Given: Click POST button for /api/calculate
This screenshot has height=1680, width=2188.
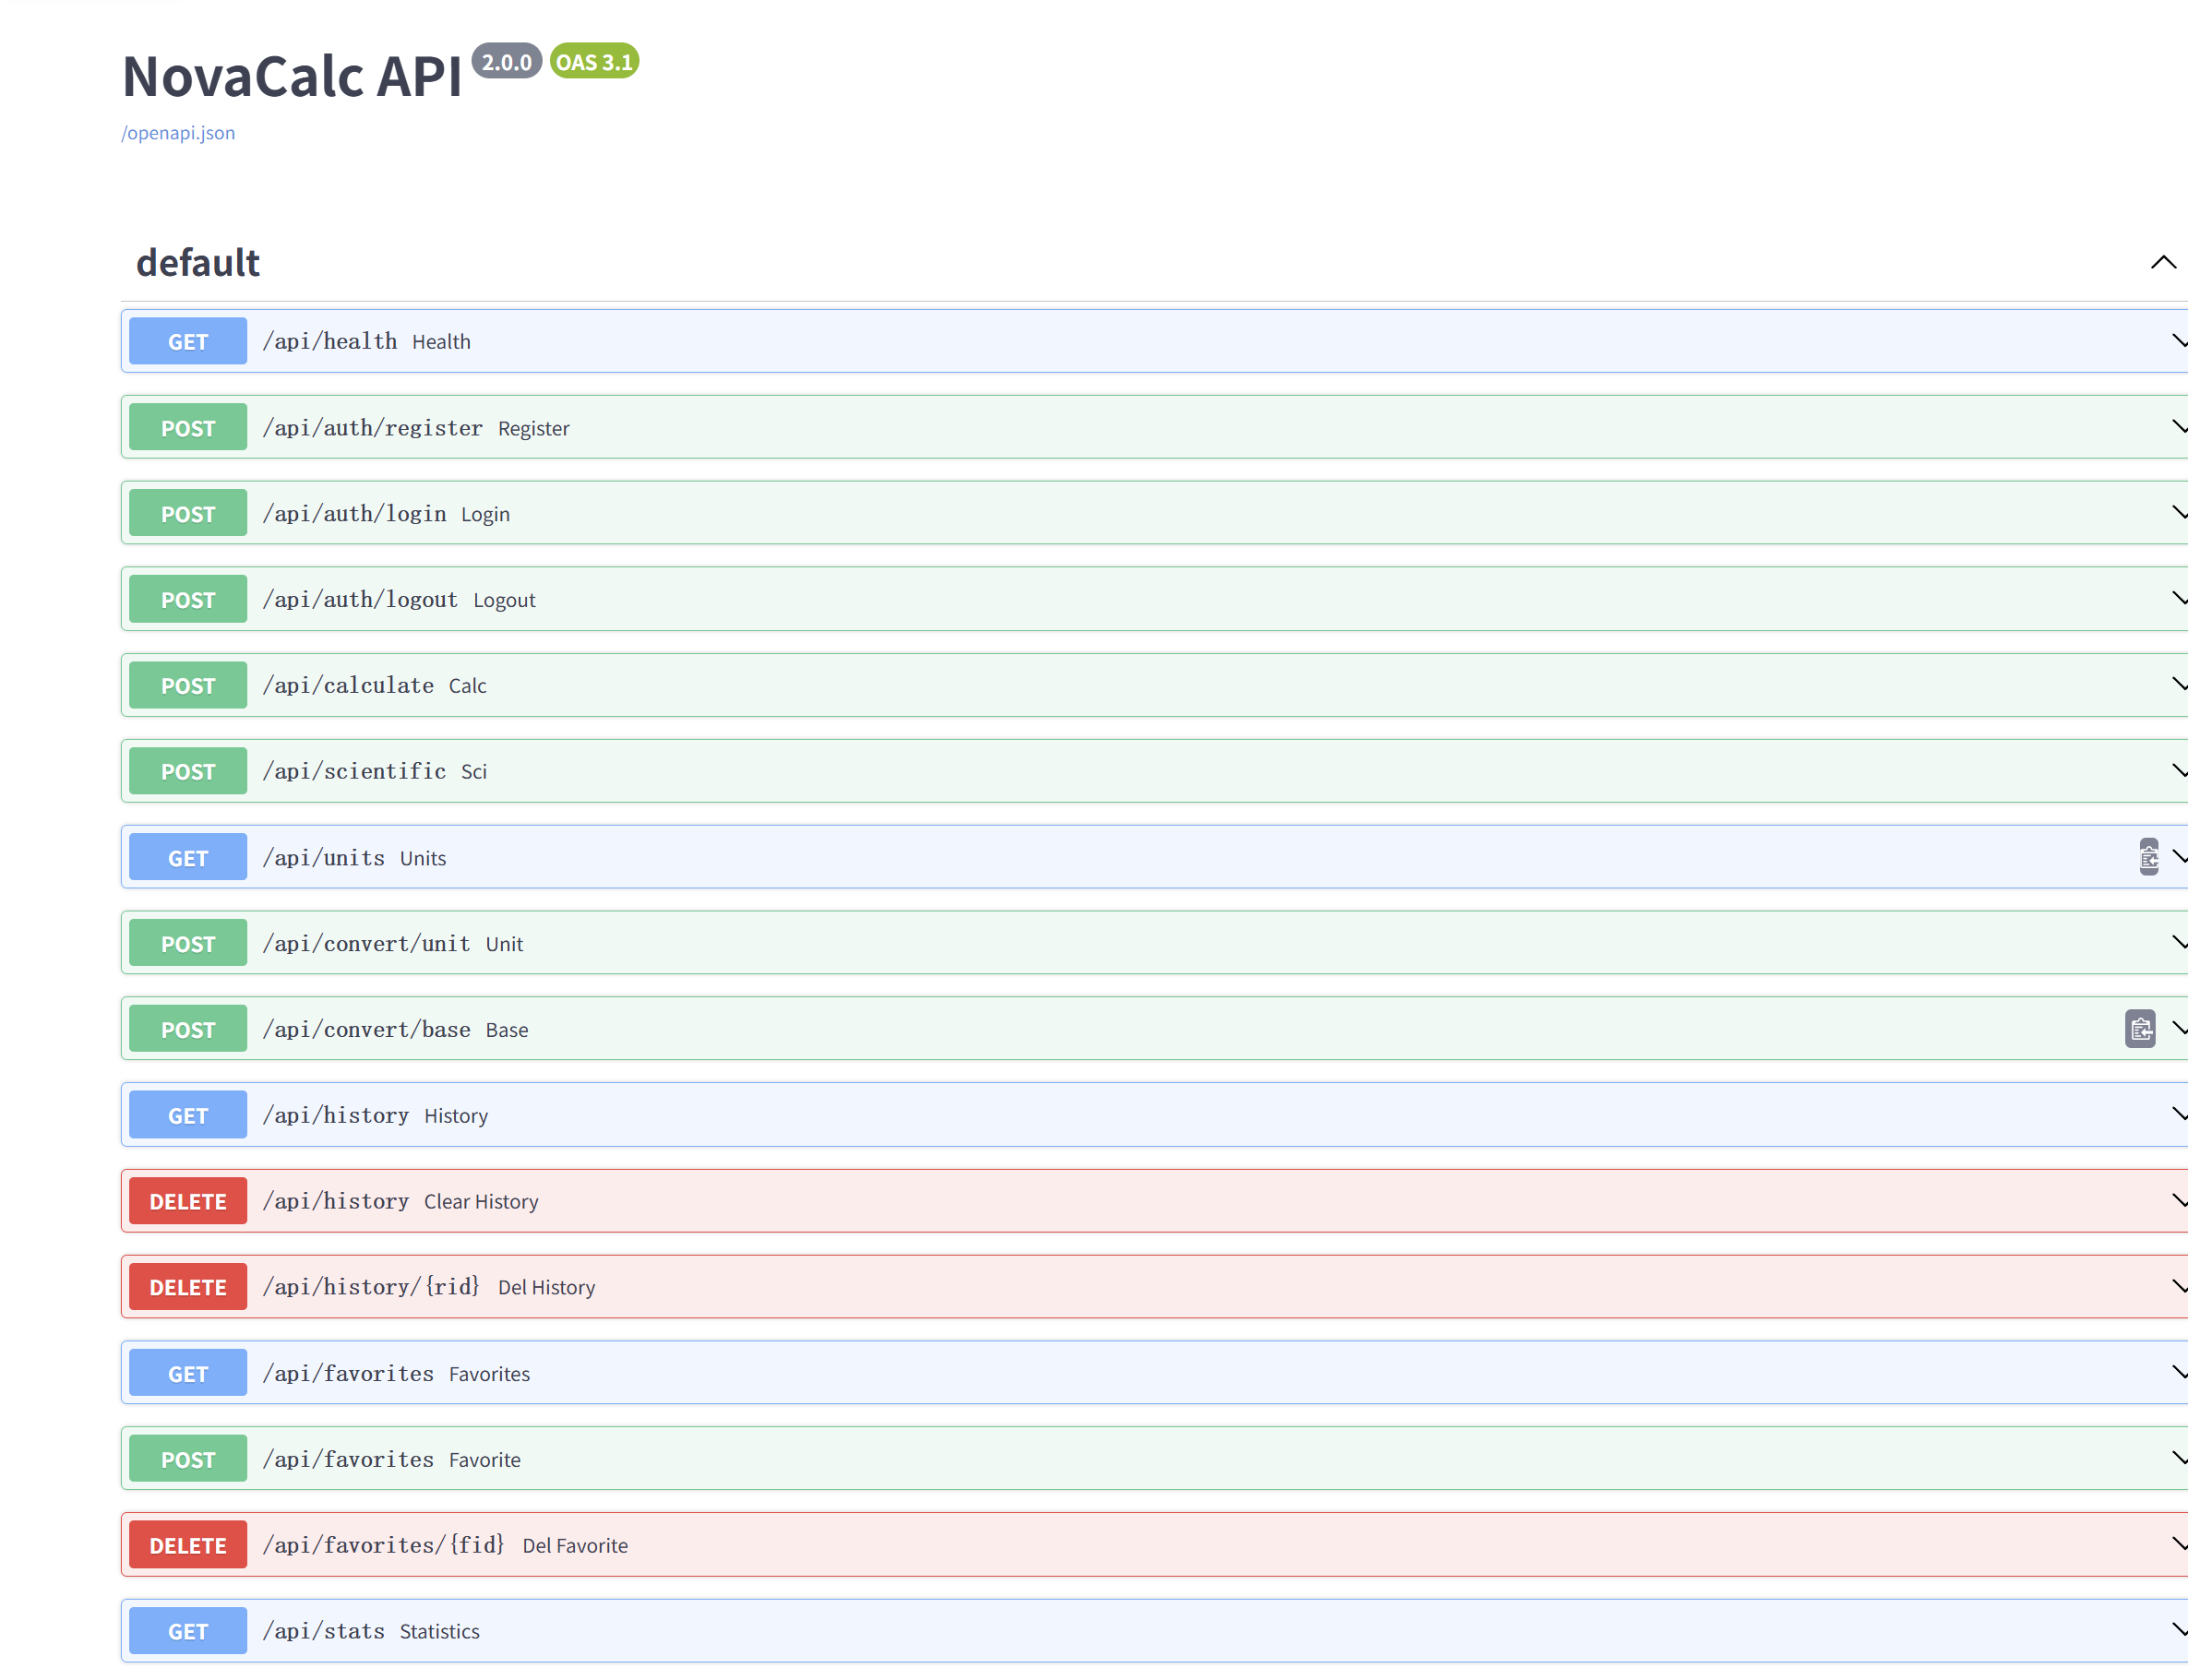Looking at the screenshot, I should point(188,685).
